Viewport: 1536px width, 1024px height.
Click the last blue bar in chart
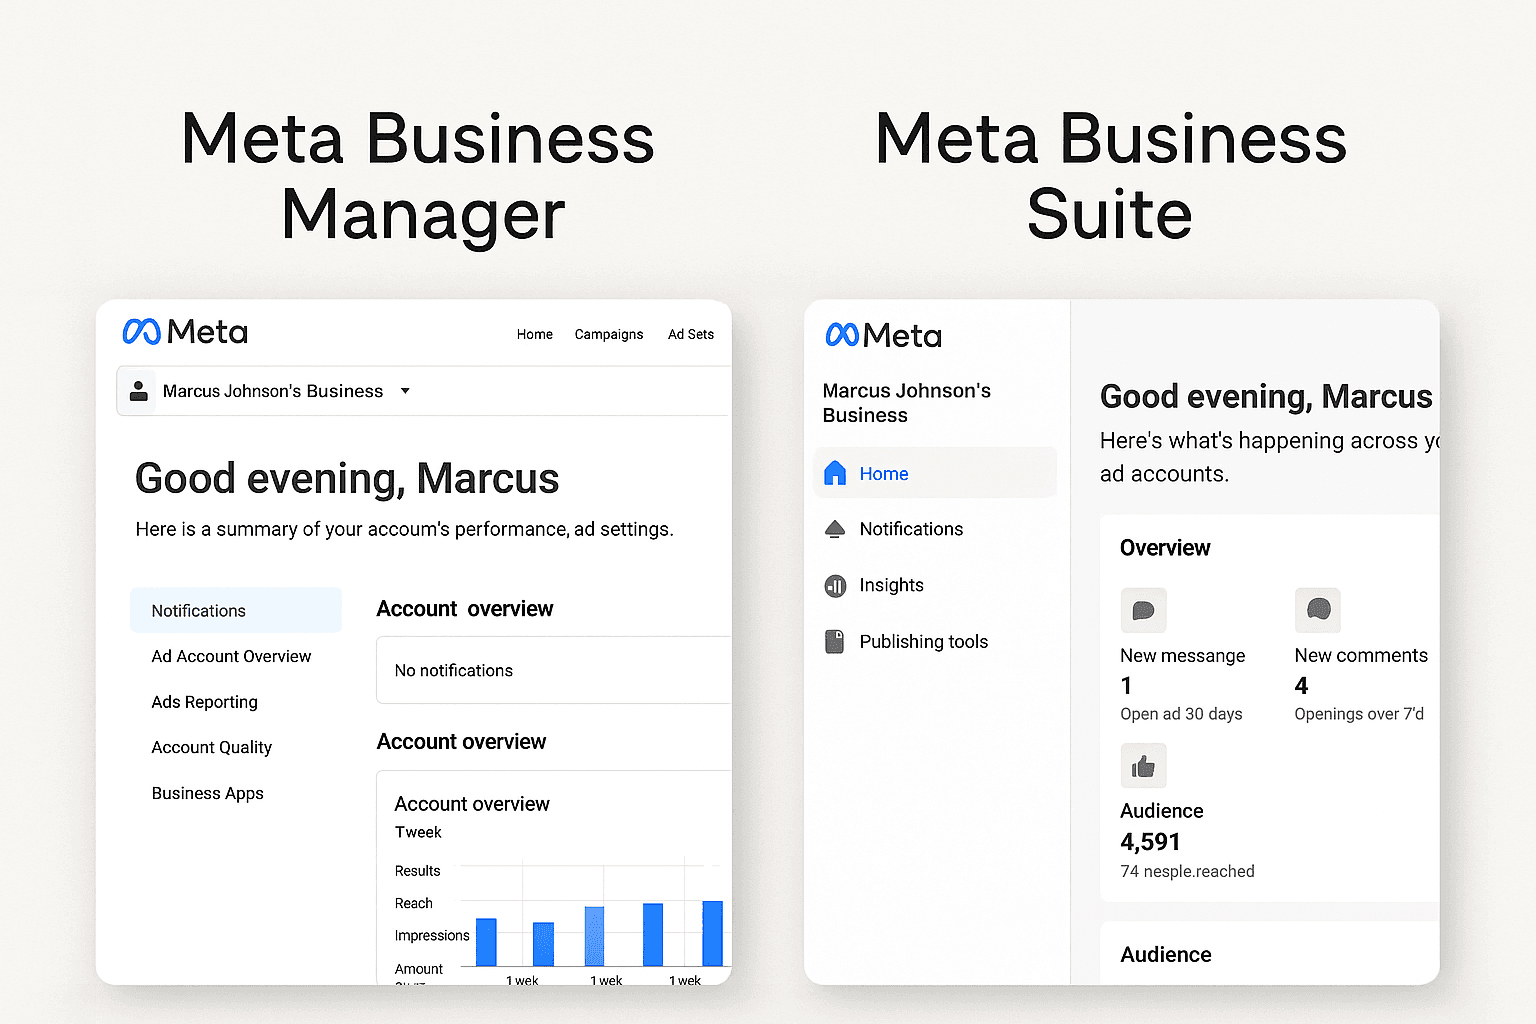click(x=712, y=933)
